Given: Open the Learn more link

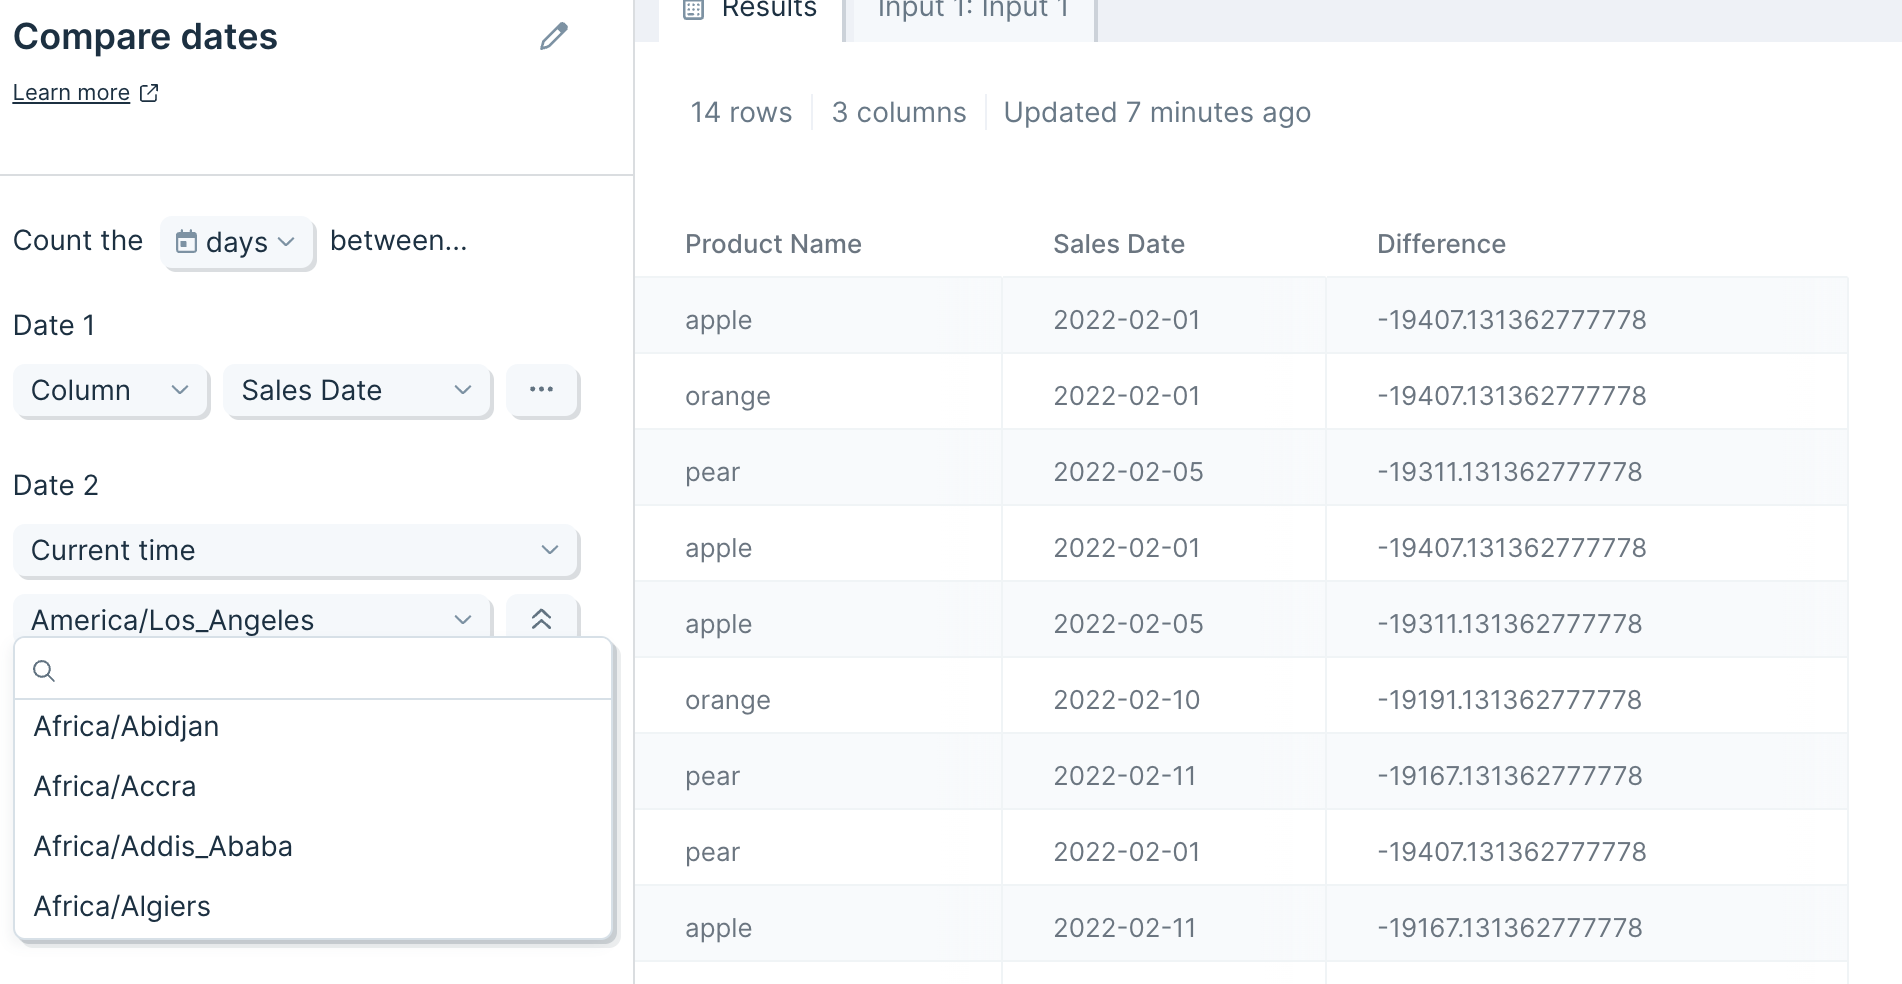Looking at the screenshot, I should point(71,93).
